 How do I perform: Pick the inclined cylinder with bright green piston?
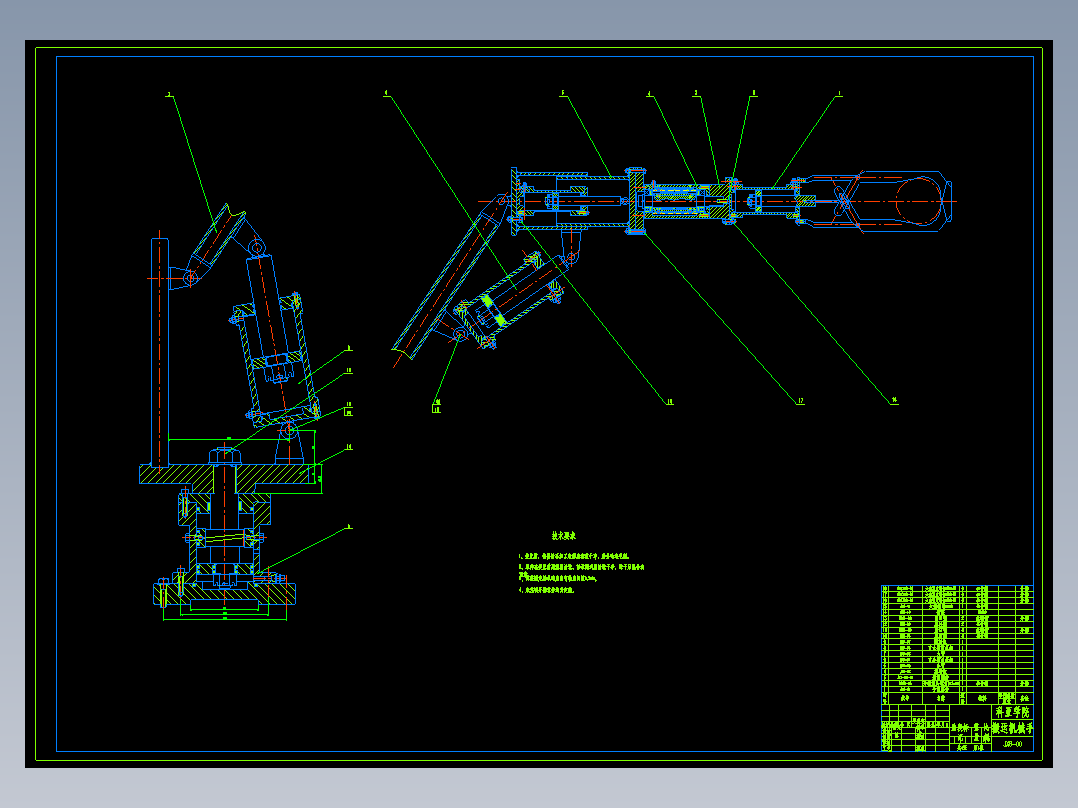pyautogui.click(x=512, y=299)
